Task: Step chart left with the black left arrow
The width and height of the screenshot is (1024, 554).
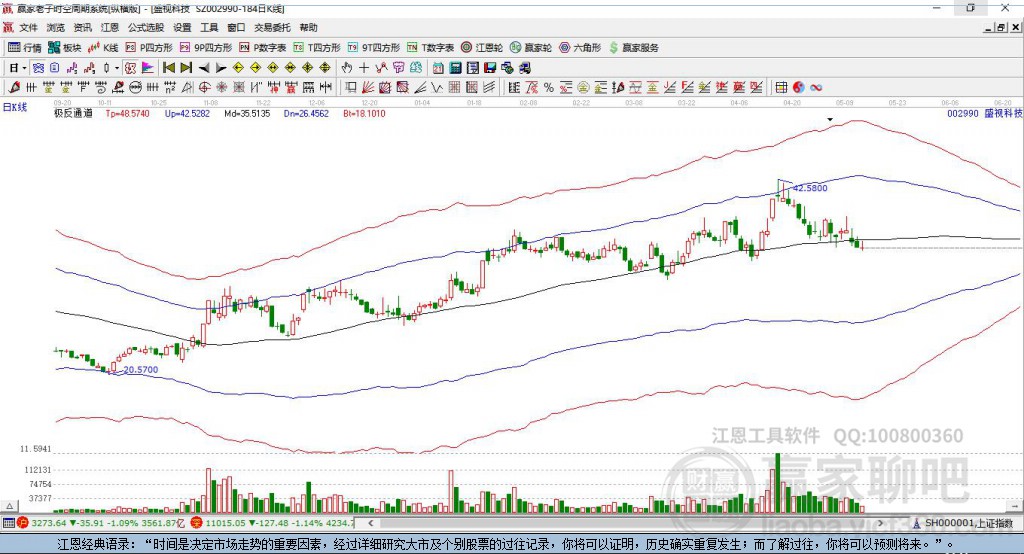Action: click(204, 68)
